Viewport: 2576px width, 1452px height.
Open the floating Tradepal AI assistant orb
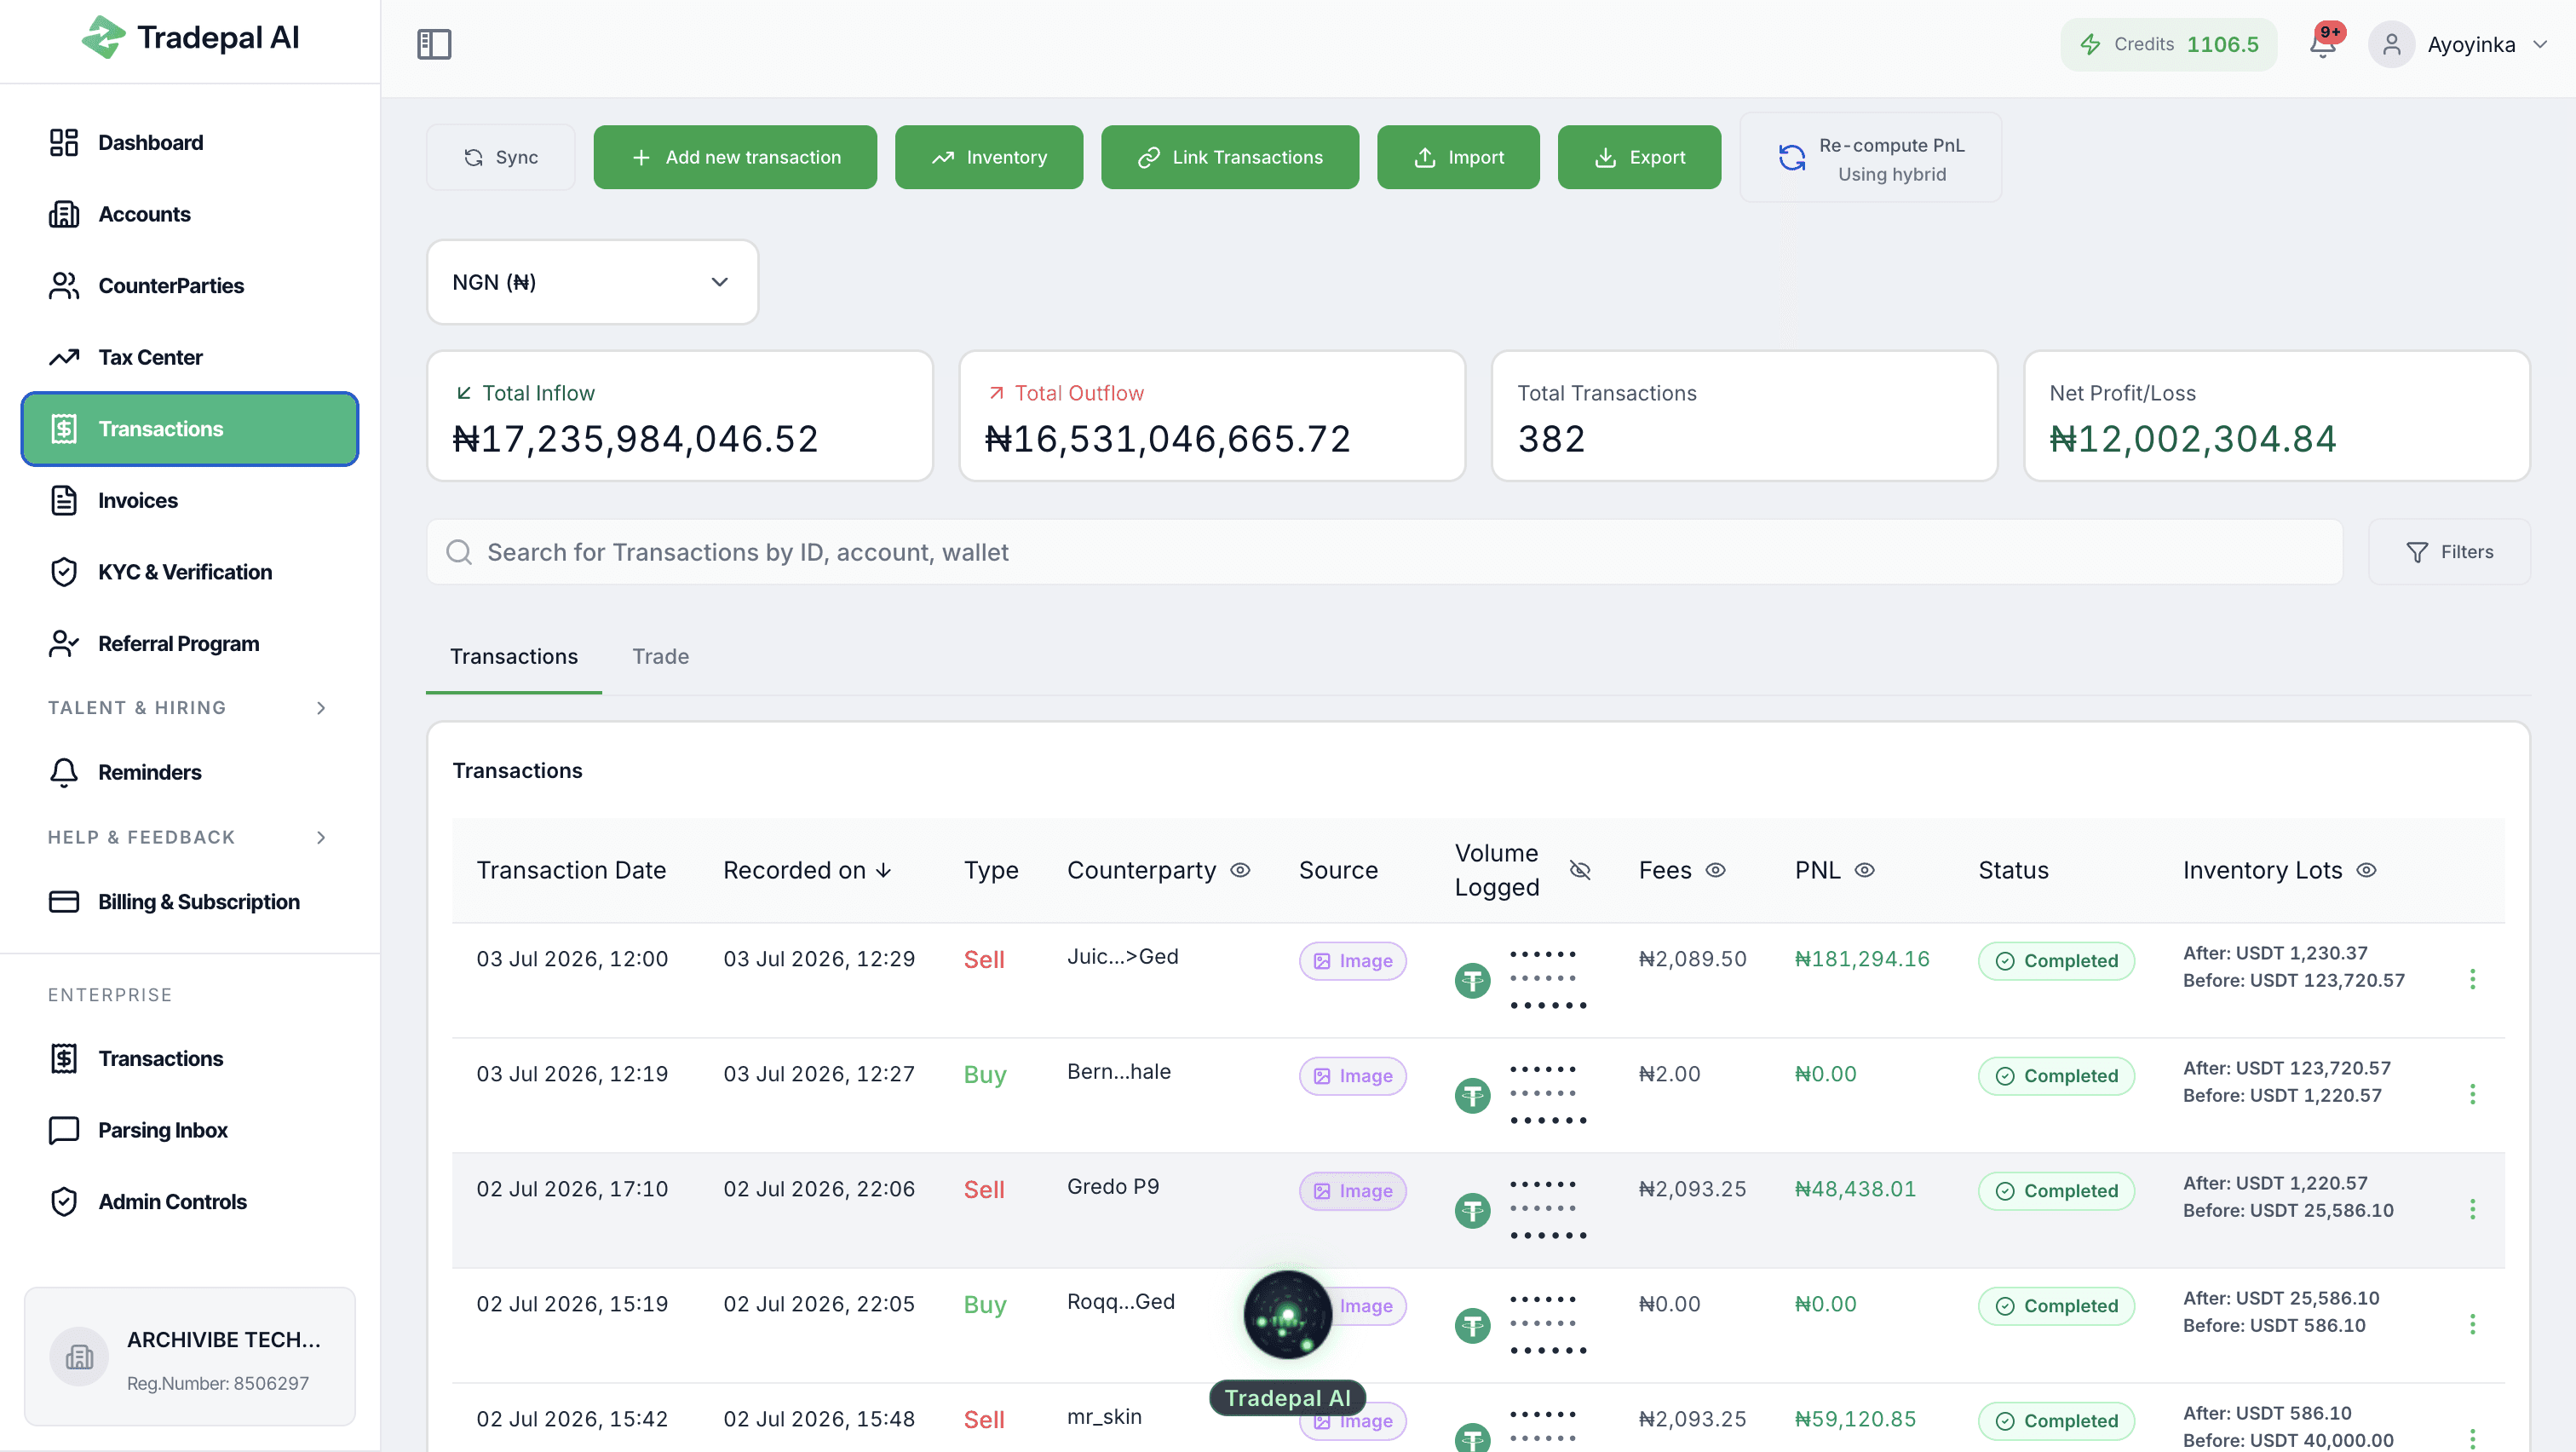1287,1315
